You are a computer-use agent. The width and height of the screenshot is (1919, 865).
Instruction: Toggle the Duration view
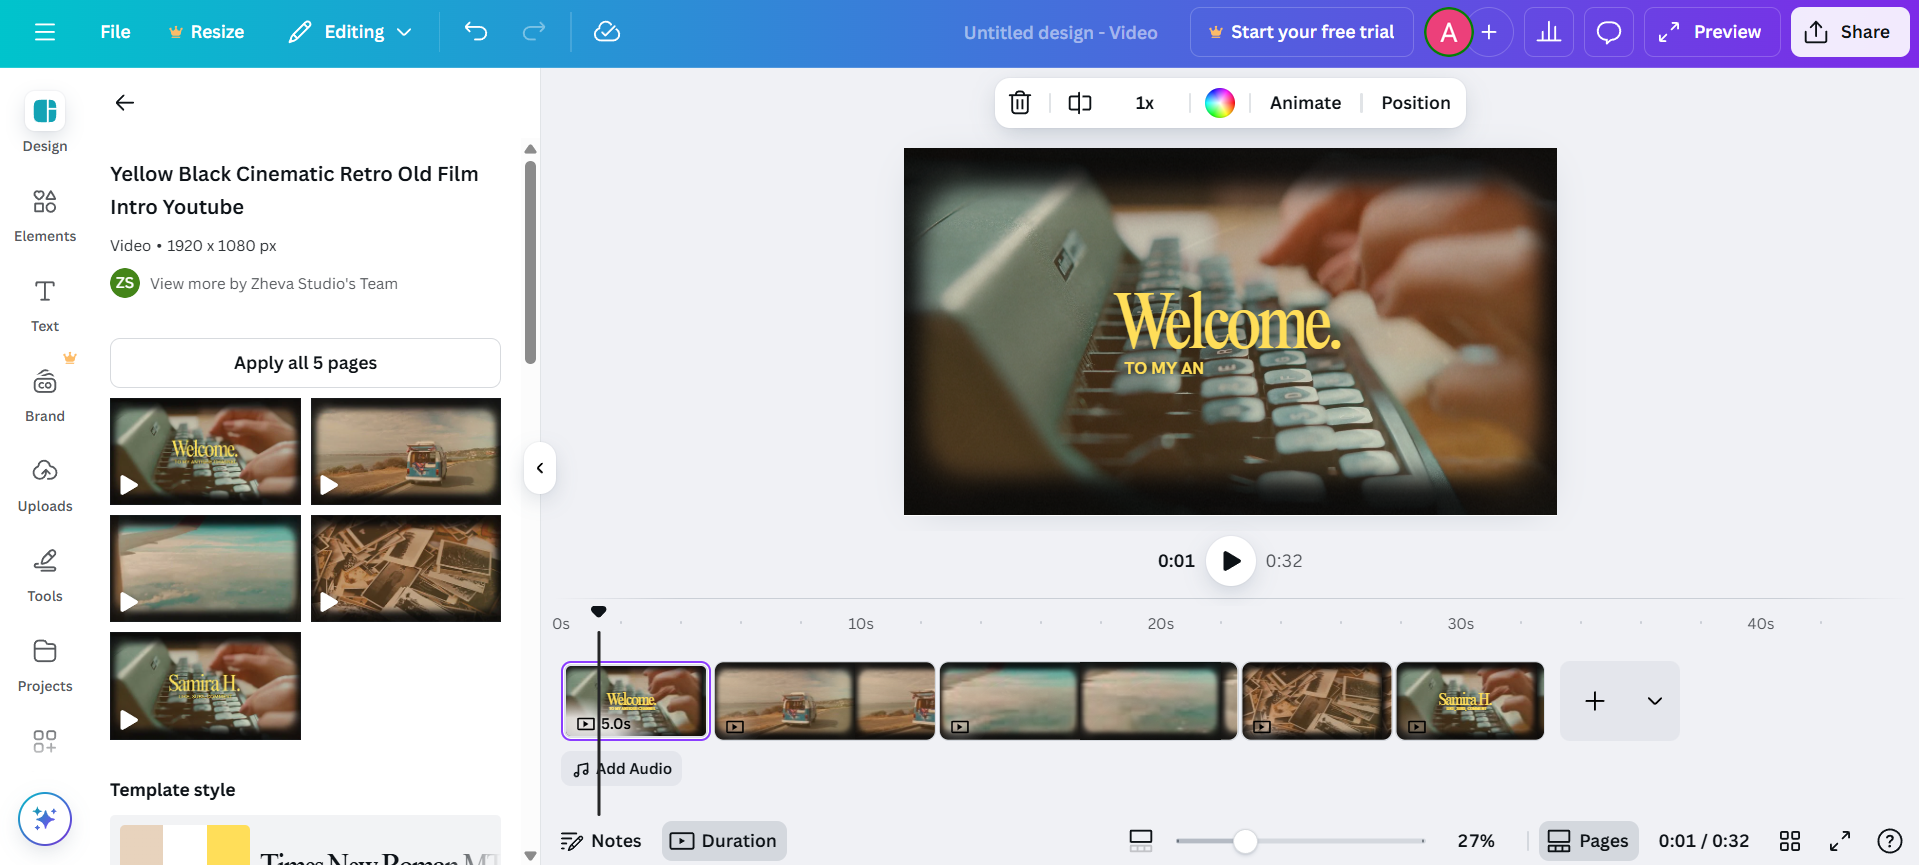coord(724,841)
